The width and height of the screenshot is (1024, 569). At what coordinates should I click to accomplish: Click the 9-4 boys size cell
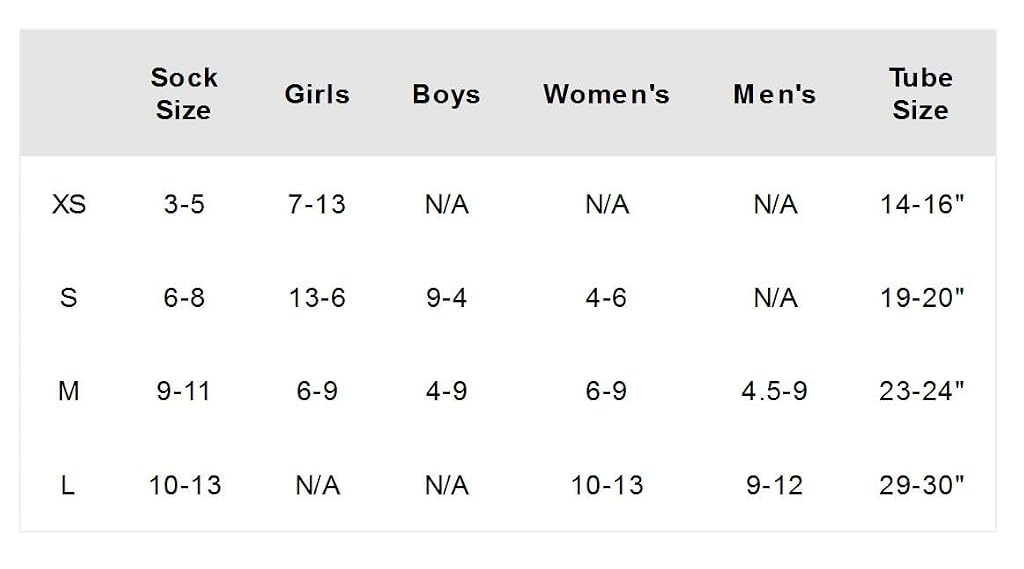[447, 298]
